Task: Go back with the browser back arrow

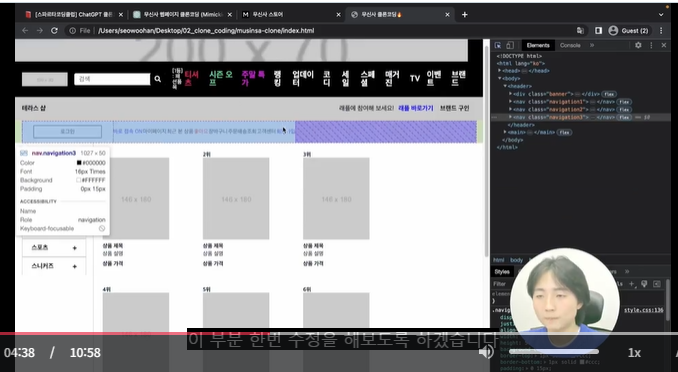Action: click(25, 31)
